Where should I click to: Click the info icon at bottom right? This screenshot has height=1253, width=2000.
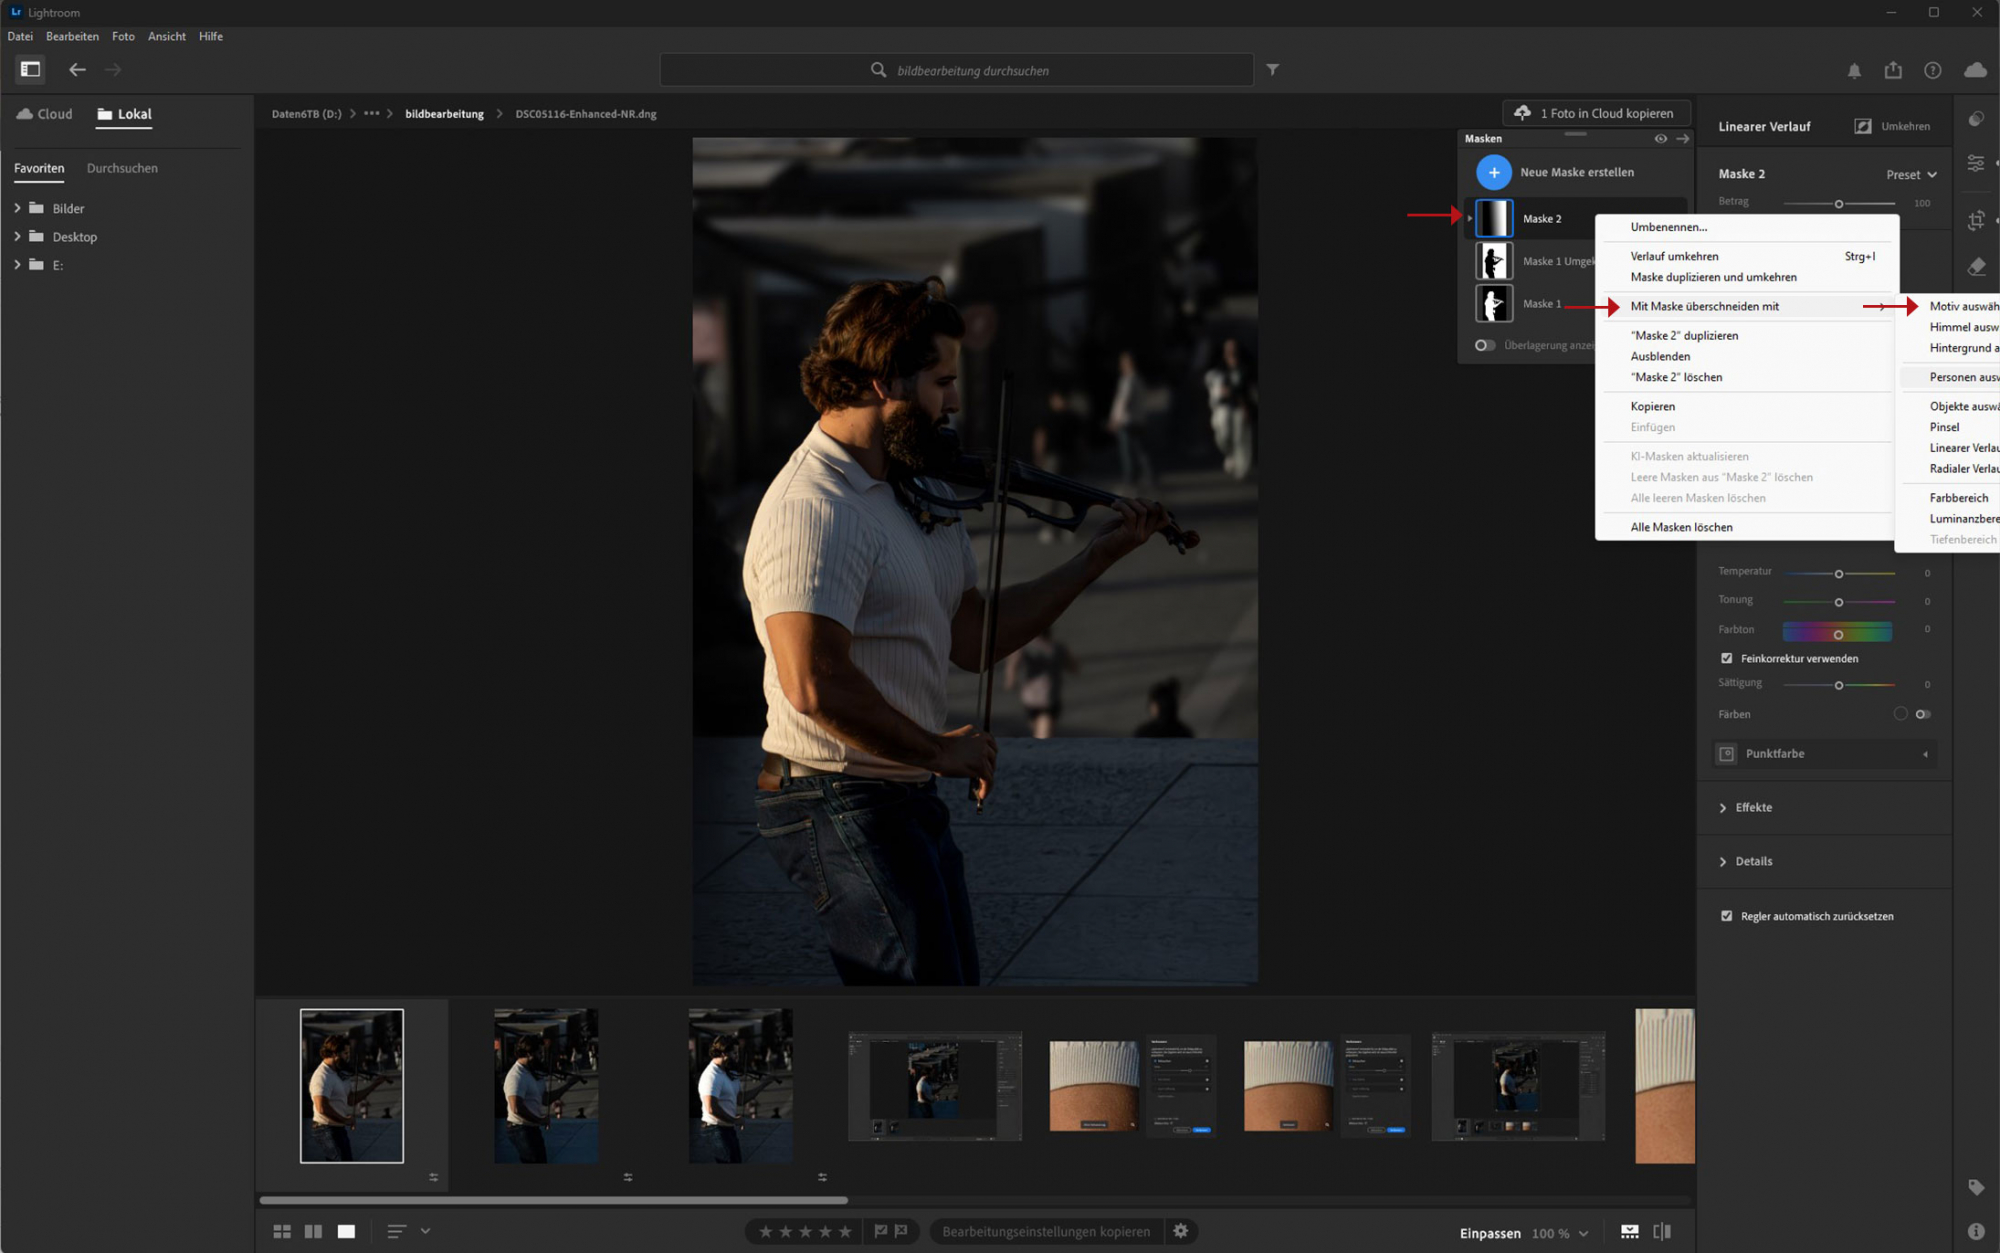click(x=1976, y=1231)
